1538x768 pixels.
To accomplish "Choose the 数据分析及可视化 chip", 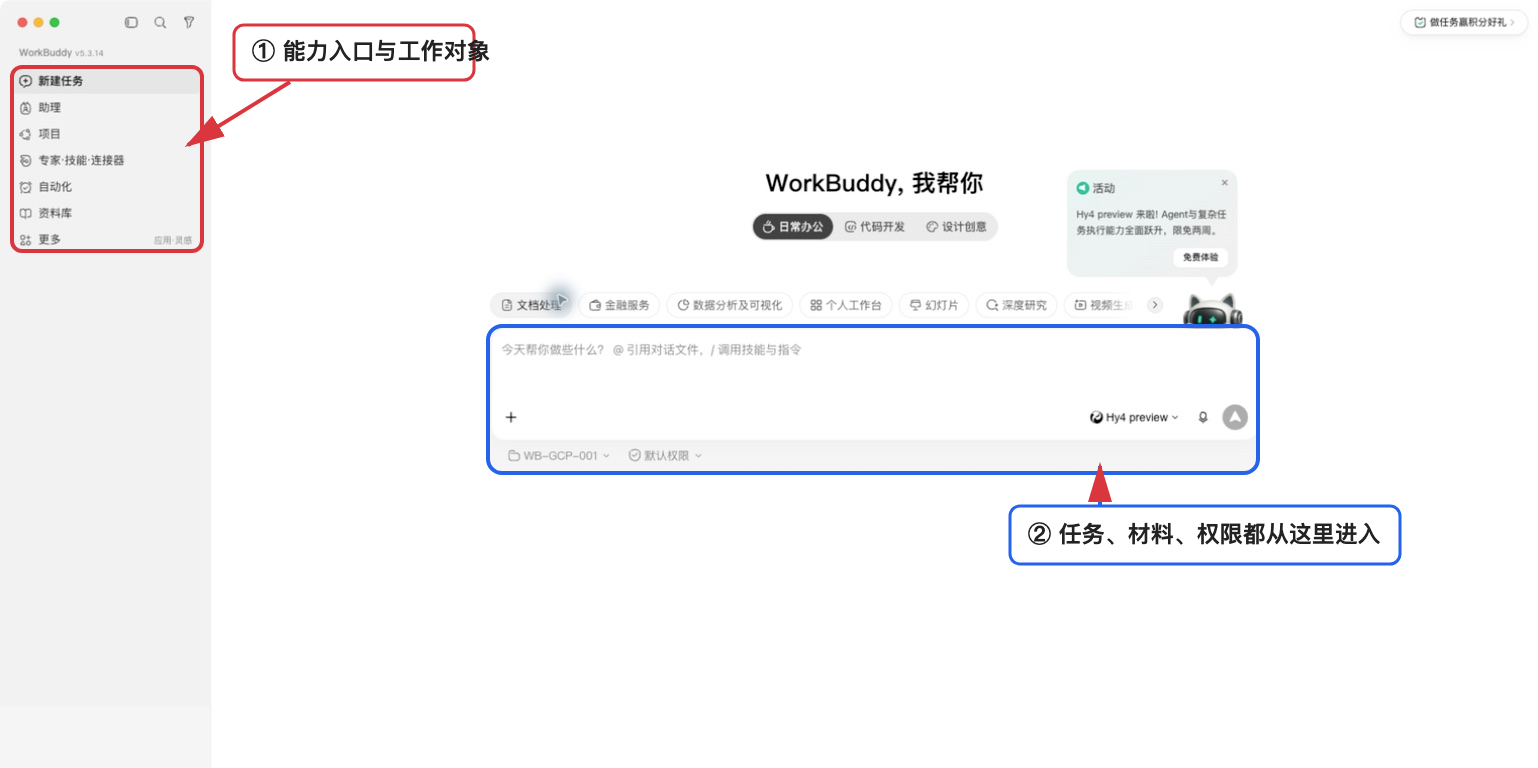I will [x=730, y=305].
